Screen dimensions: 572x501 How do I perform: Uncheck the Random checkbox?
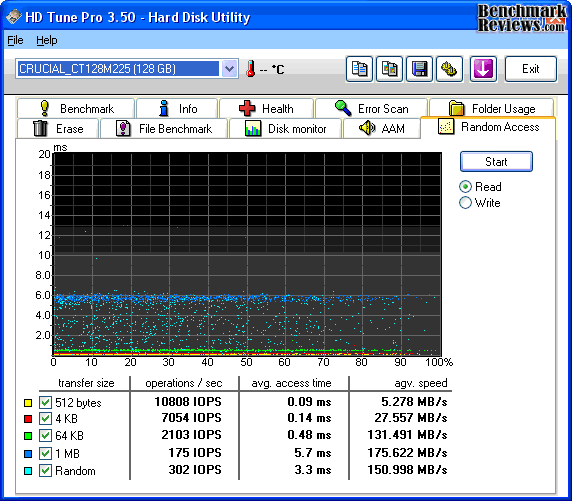tap(45, 471)
